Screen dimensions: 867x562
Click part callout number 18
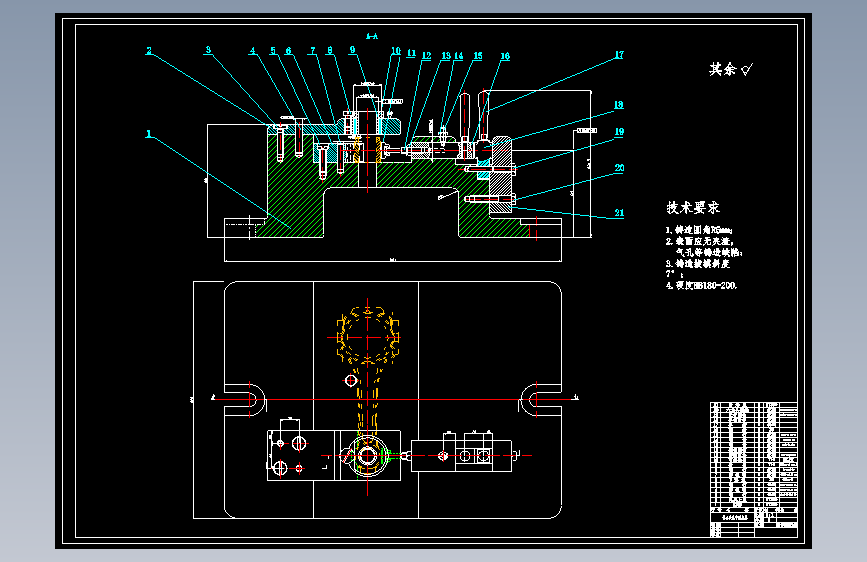(x=618, y=104)
